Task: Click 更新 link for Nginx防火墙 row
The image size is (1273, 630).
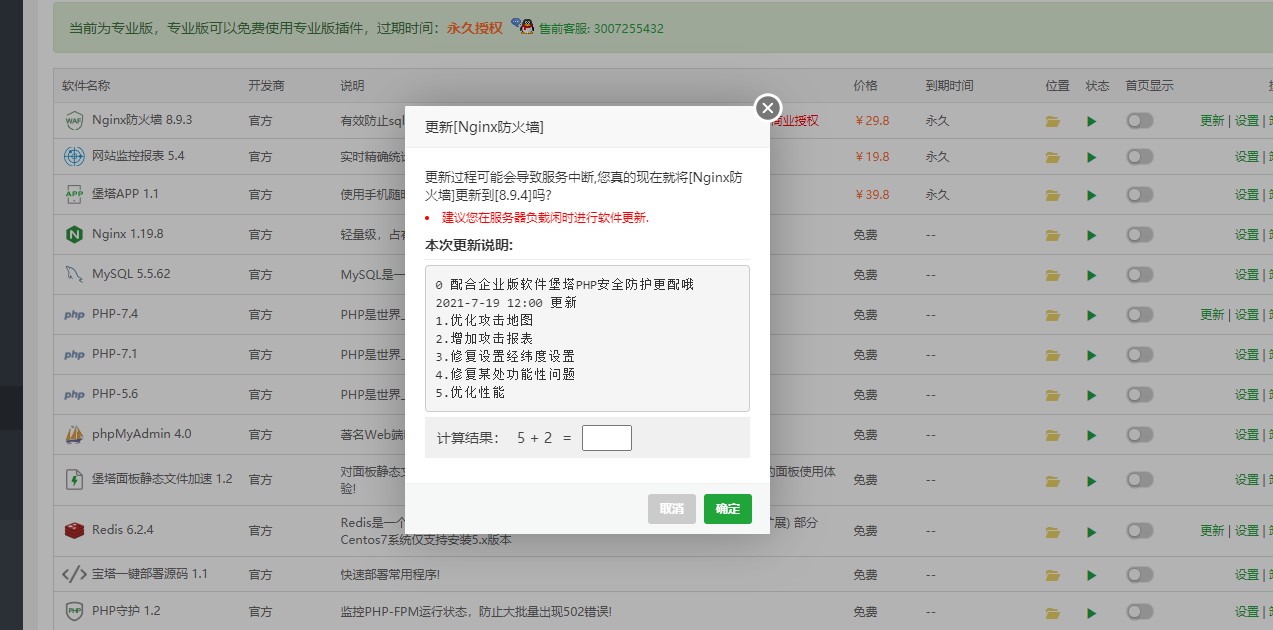Action: (1212, 120)
